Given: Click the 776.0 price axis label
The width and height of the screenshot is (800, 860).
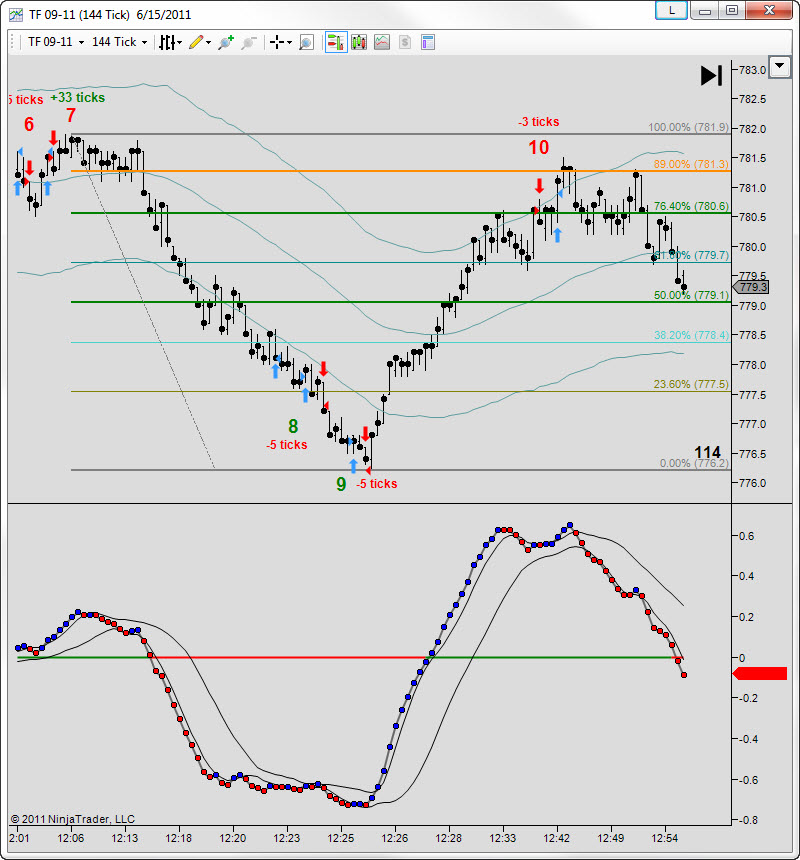Looking at the screenshot, I should point(752,483).
